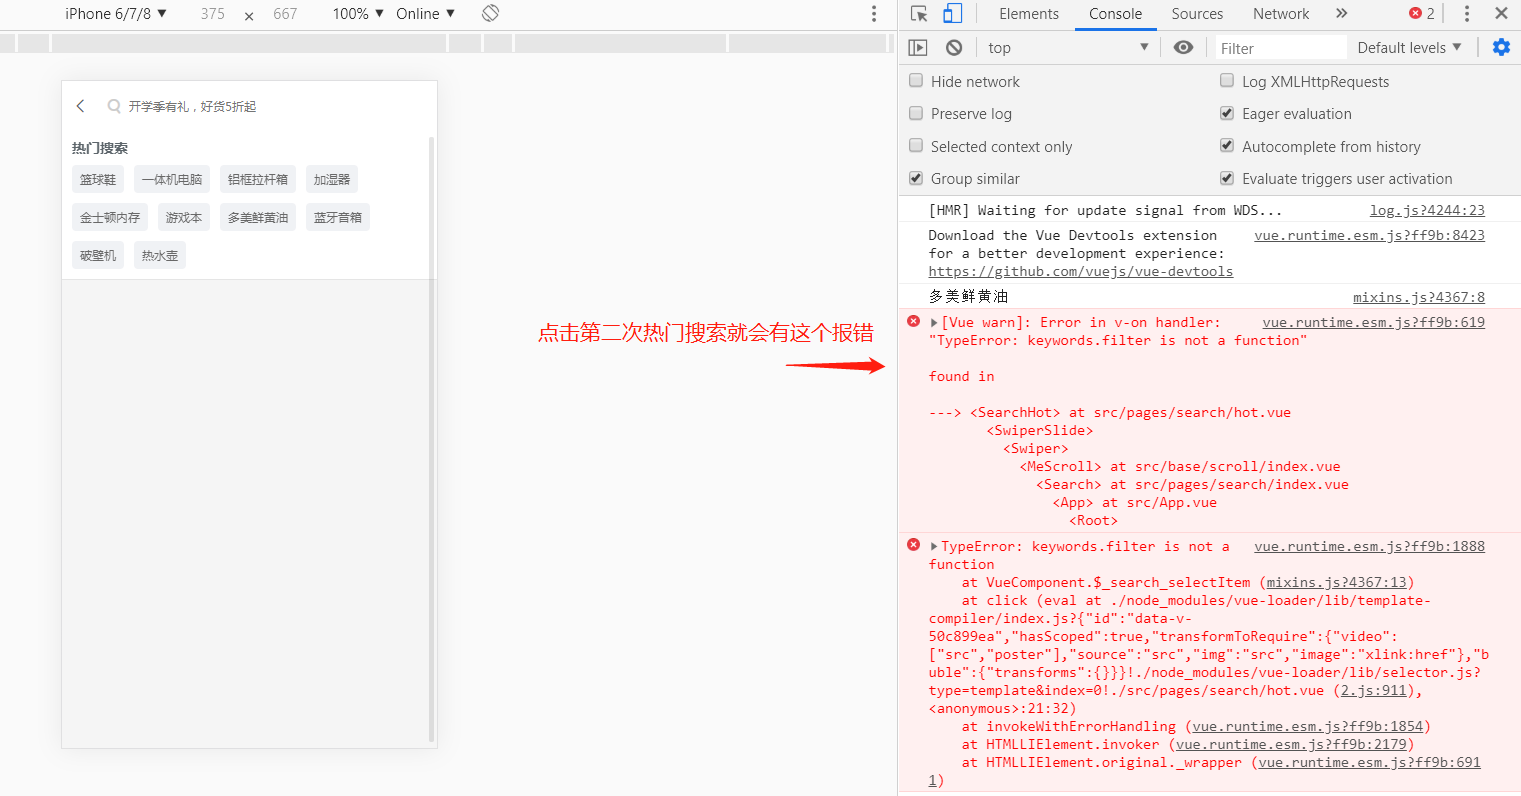Click the 375 width input field
This screenshot has width=1521, height=796.
coord(212,13)
